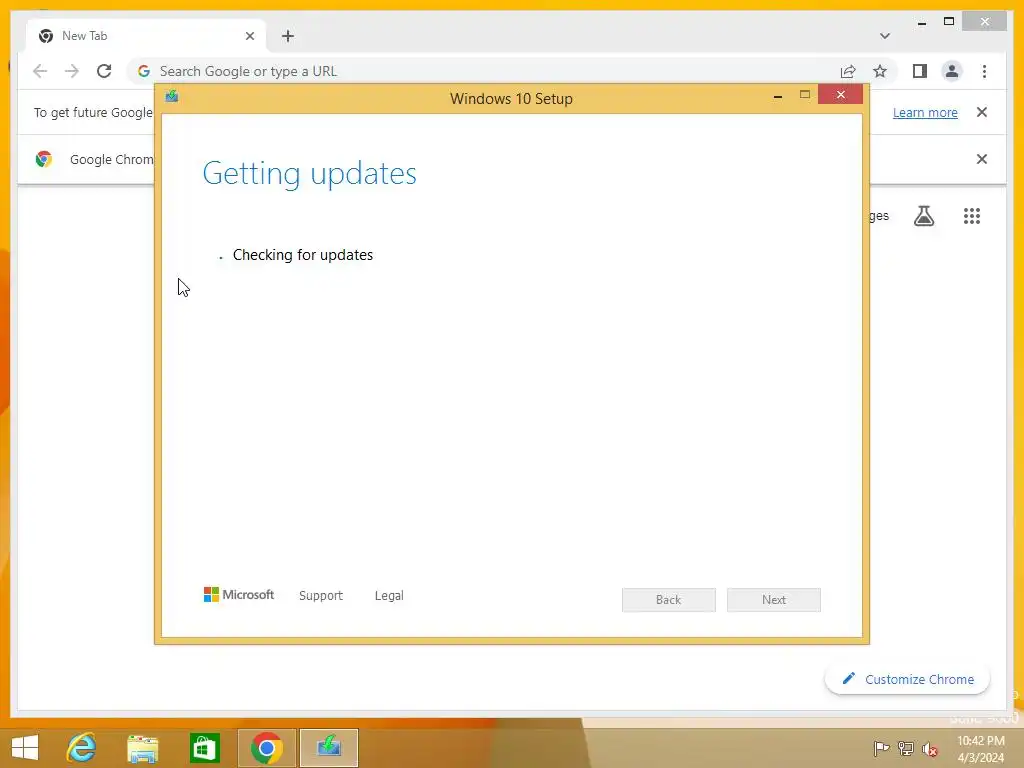Click Customize Chrome button
1024x768 pixels.
907,679
